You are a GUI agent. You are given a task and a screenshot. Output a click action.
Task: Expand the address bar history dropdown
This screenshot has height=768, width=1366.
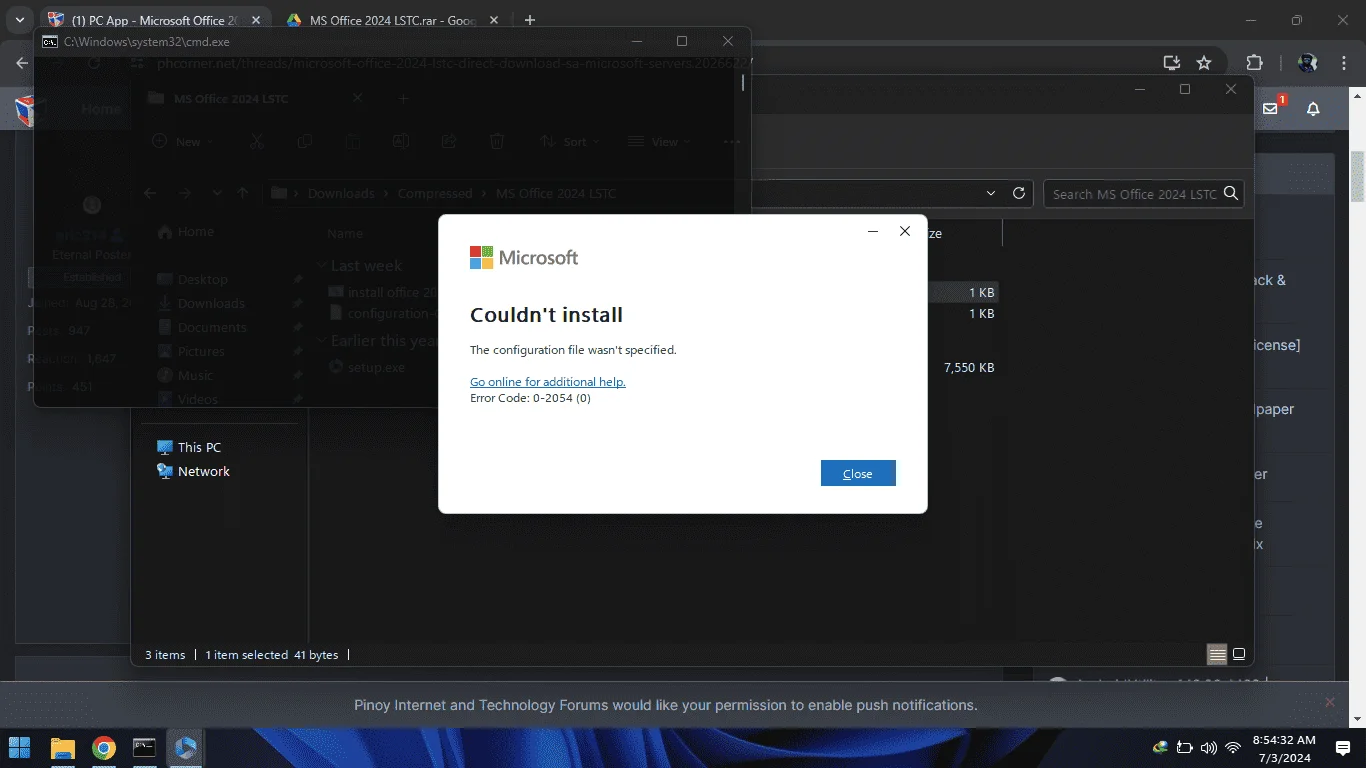point(991,193)
